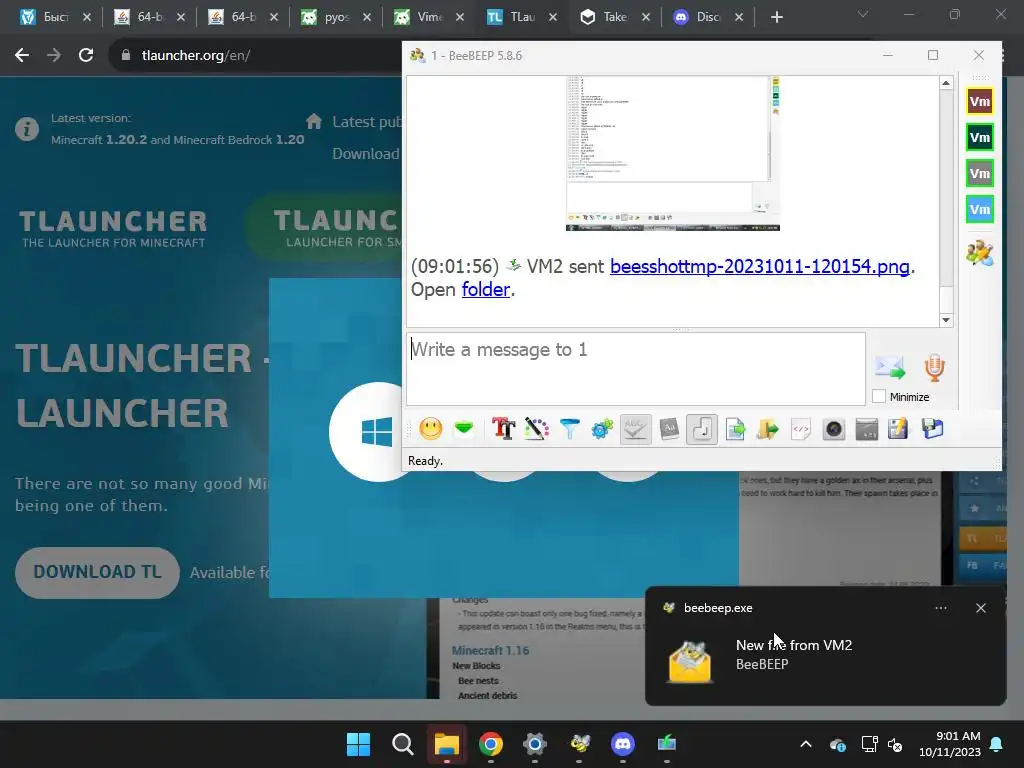Click the send file icon with green arrow
This screenshot has width=1024, height=768.
[735, 429]
